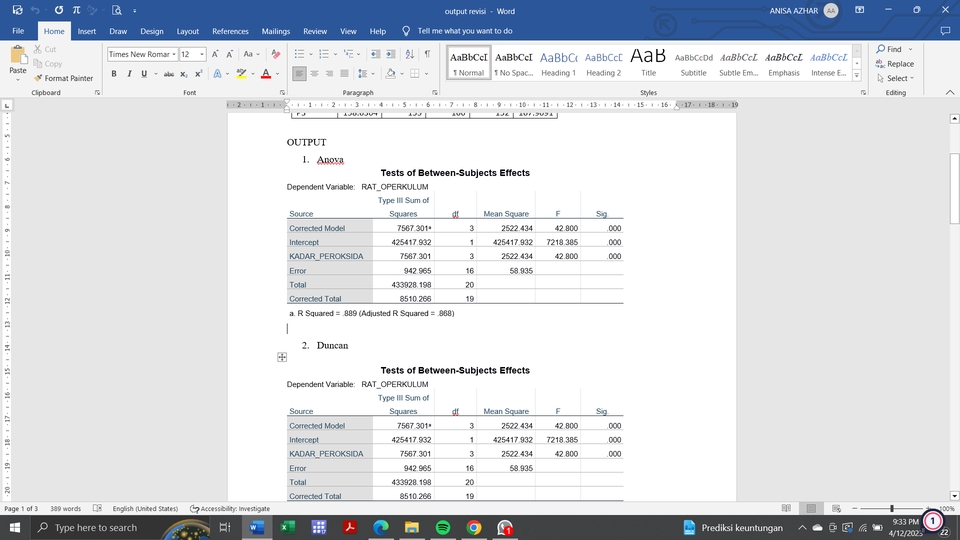Open the Font dialog launcher
This screenshot has height=540, width=960.
point(282,93)
